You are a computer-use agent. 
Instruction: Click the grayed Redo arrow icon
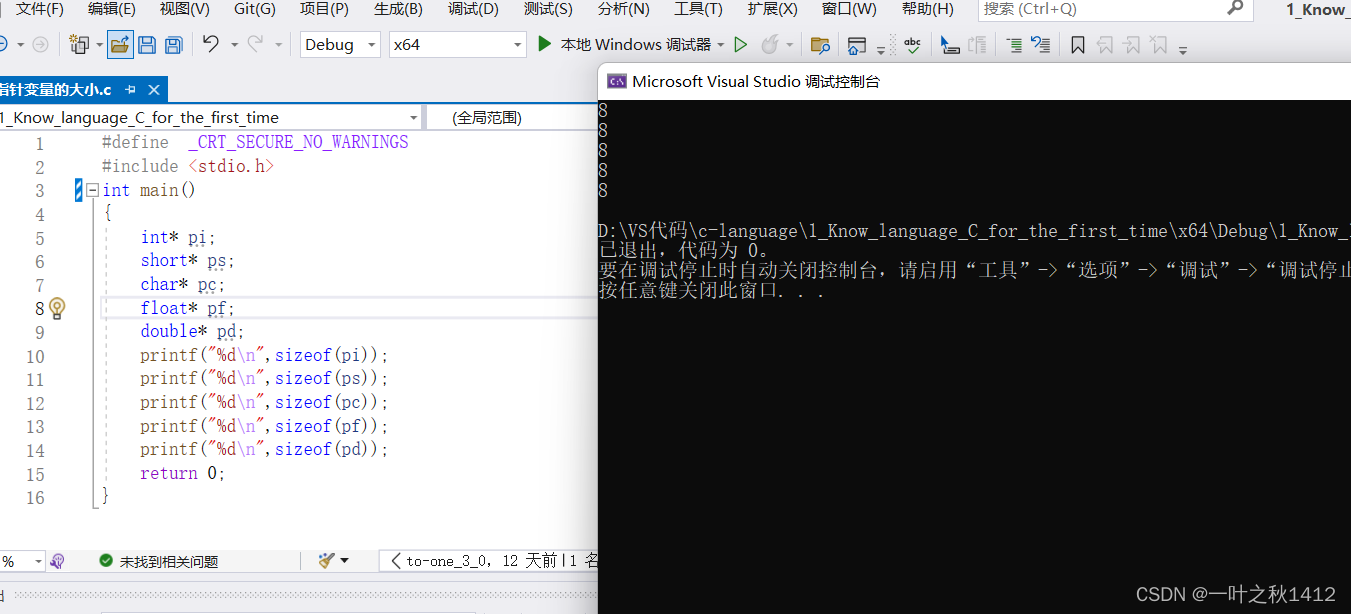pyautogui.click(x=255, y=44)
